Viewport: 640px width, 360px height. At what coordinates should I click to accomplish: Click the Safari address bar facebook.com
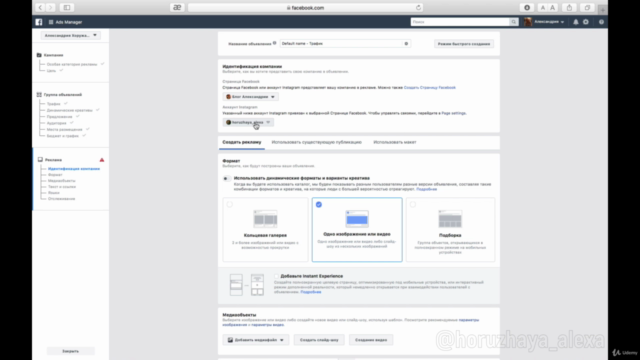[306, 7]
